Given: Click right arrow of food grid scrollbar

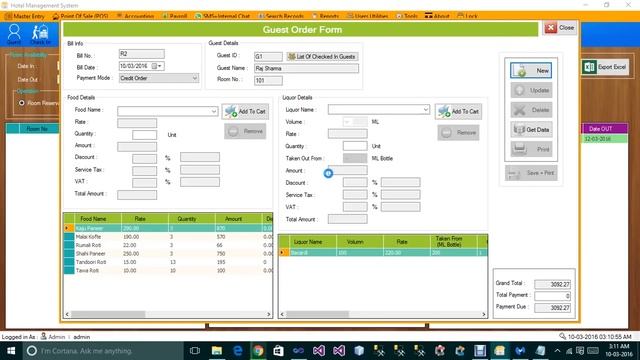Looking at the screenshot, I should point(269,314).
